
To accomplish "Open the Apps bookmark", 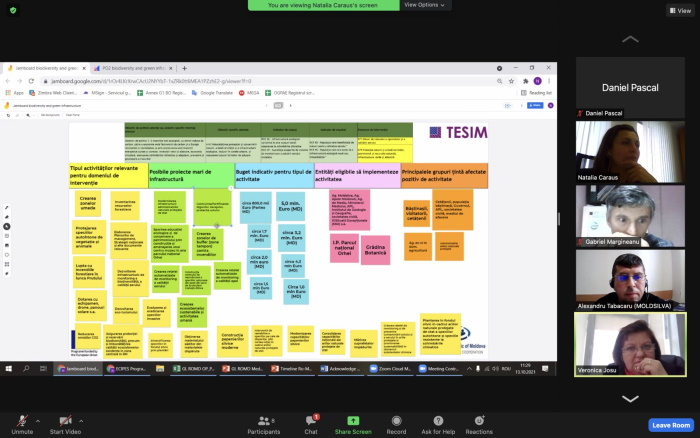I will coord(14,93).
